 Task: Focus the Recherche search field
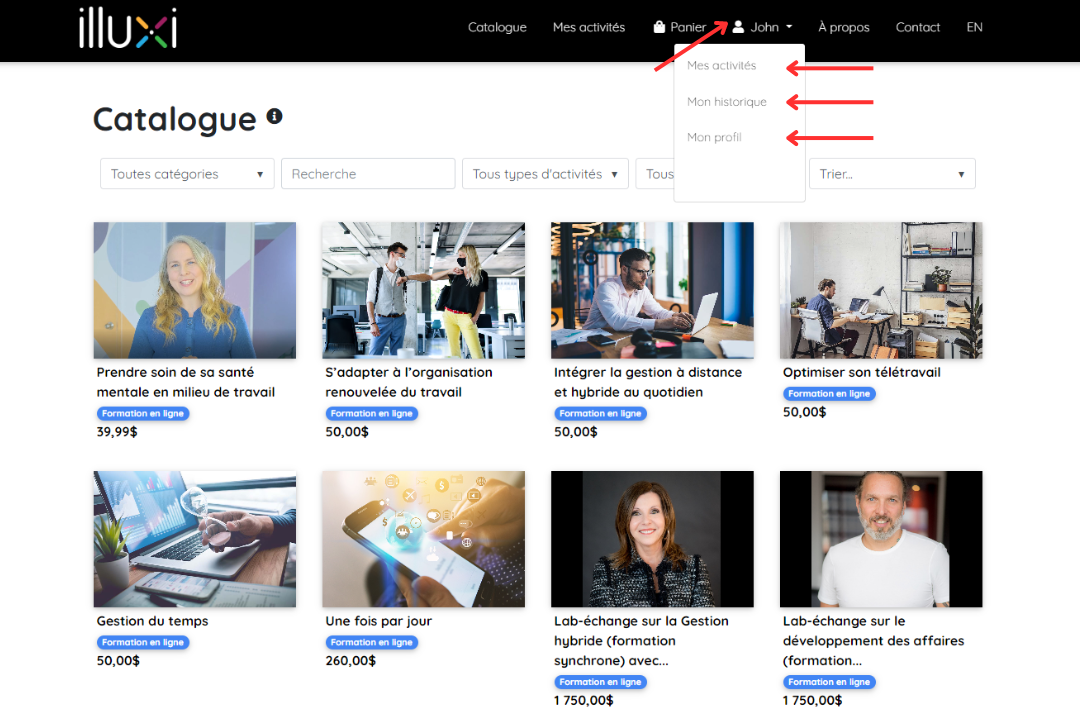point(368,174)
